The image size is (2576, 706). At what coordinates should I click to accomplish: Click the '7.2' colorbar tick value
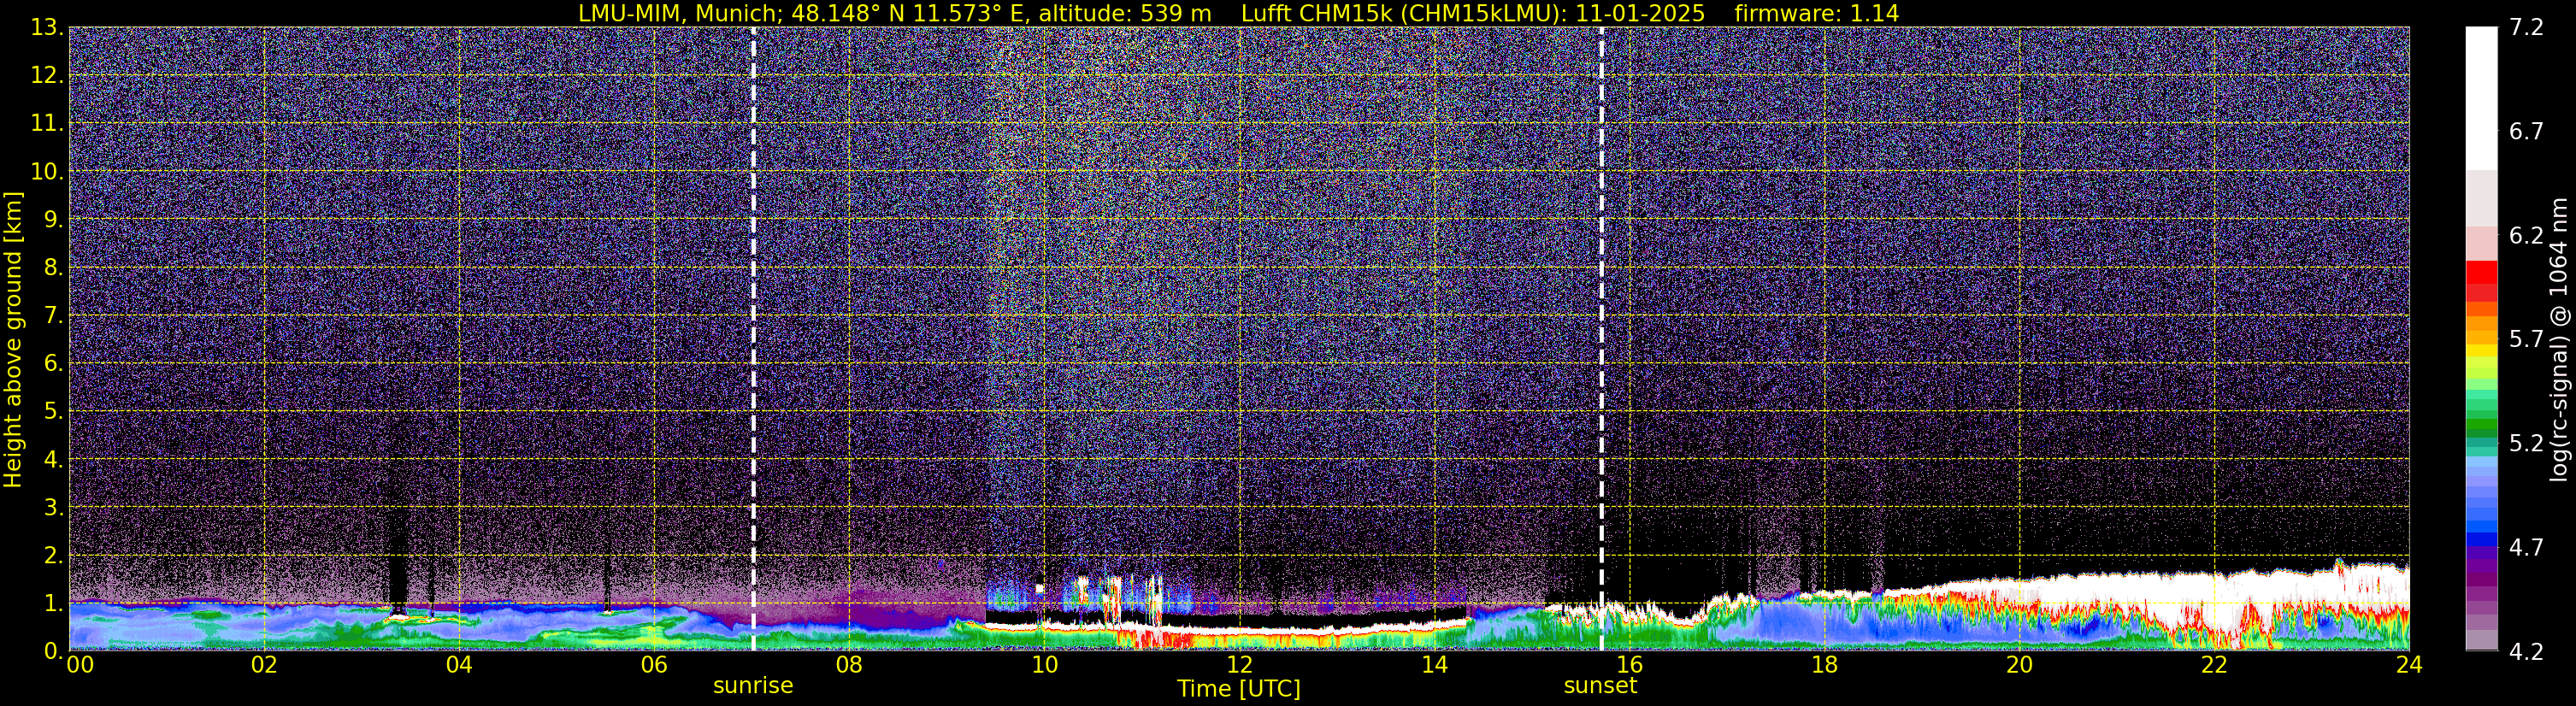[x=2526, y=28]
